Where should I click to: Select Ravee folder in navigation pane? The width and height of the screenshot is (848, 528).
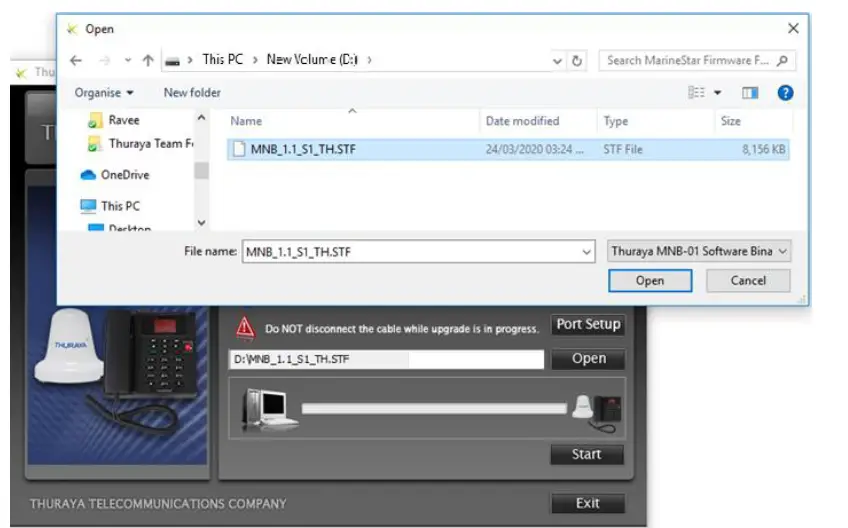[124, 120]
